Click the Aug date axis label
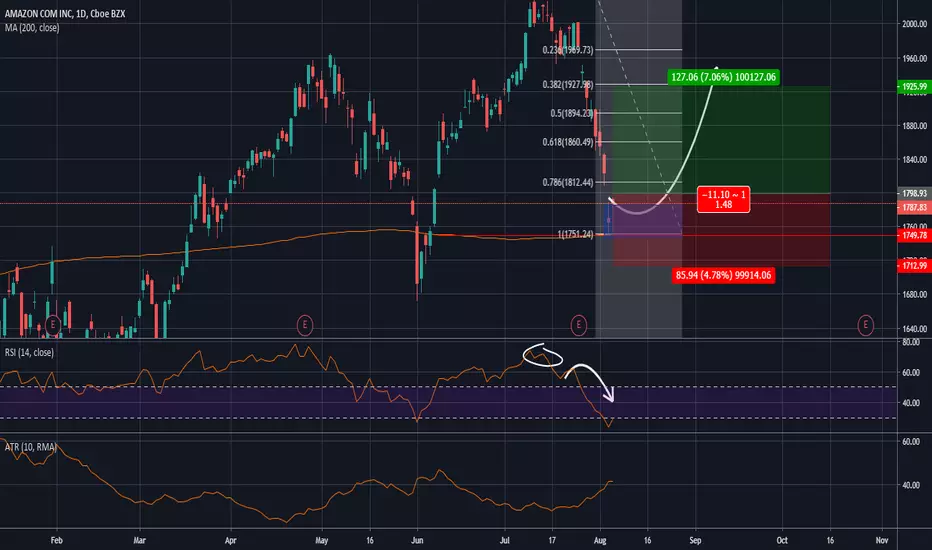This screenshot has width=932, height=550. point(600,540)
